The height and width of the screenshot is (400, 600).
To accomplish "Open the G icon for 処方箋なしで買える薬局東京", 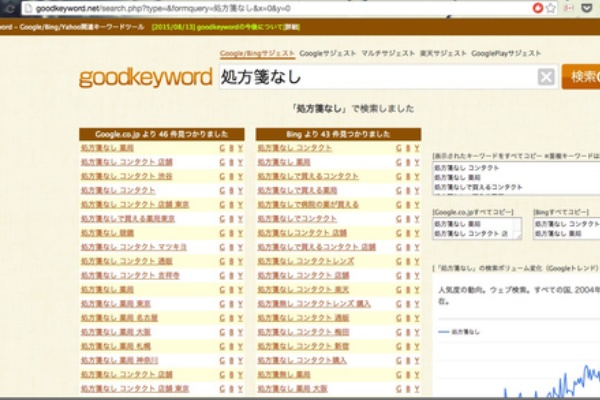I will click(222, 219).
